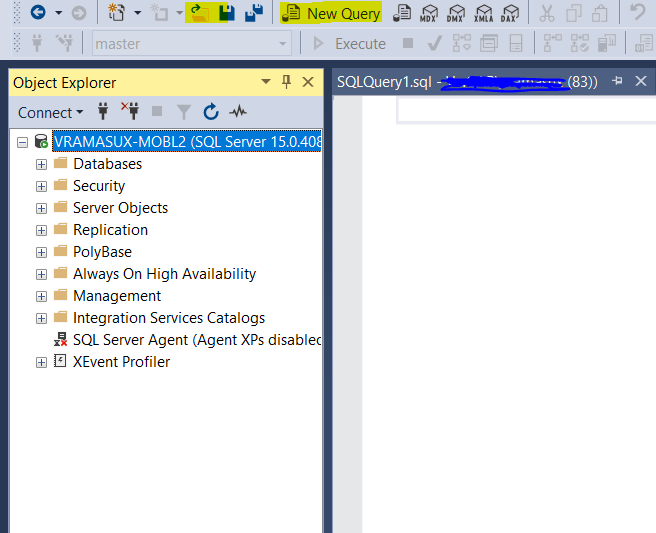Click inside the SQLQuery1 editor area
The height and width of the screenshot is (533, 656).
click(x=509, y=314)
